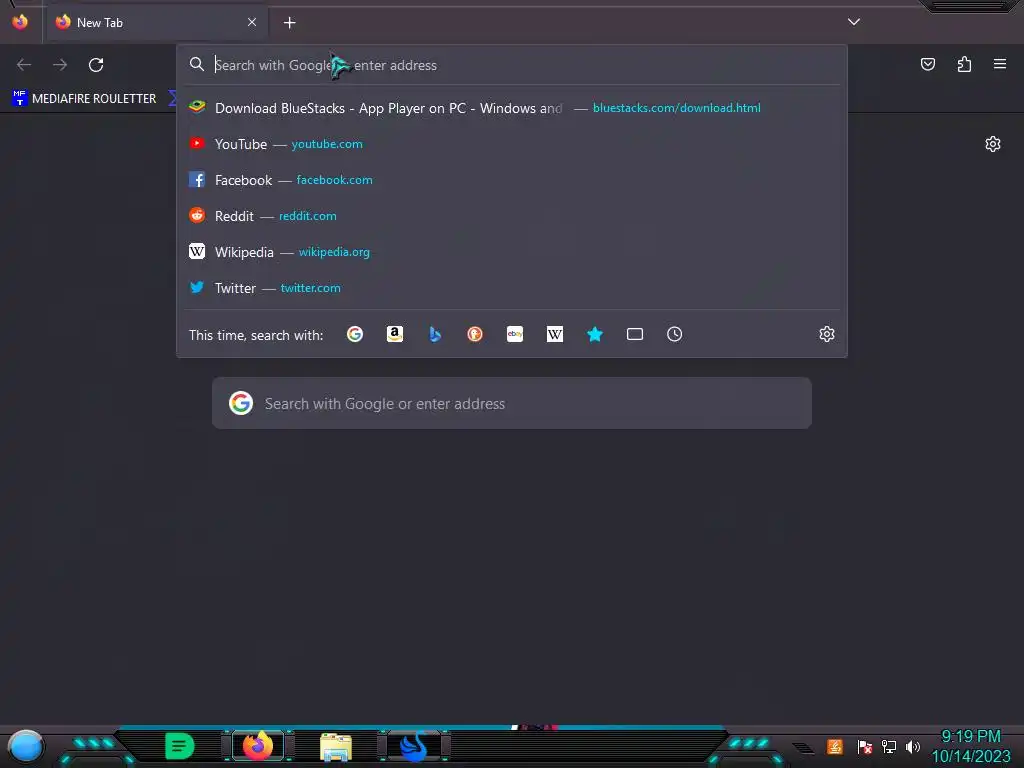Click bluestacks.com/download.html URL text
Image resolution: width=1024 pixels, height=768 pixels.
pos(677,108)
